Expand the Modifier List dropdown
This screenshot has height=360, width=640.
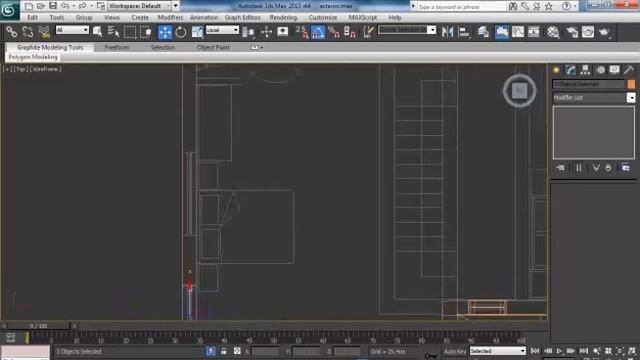click(631, 98)
